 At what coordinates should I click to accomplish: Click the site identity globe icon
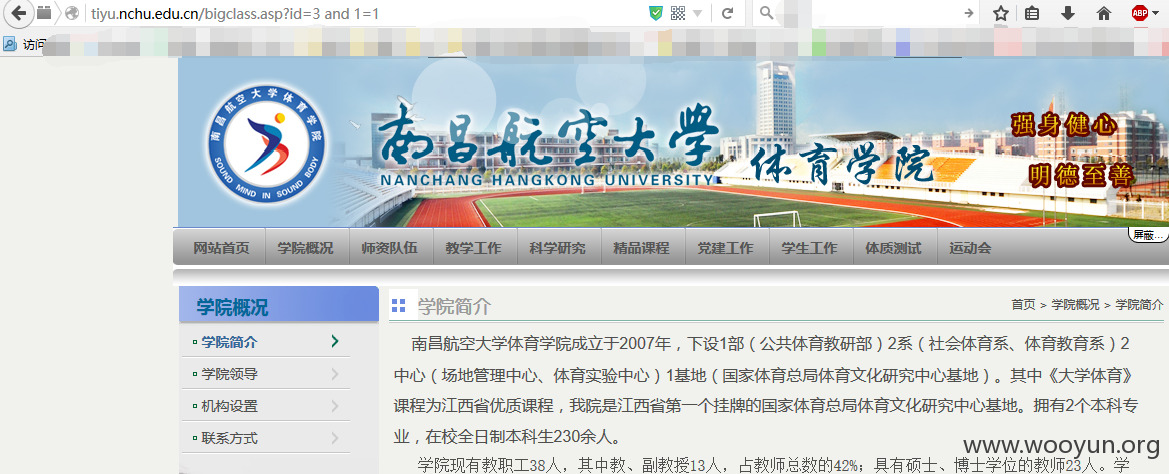pyautogui.click(x=72, y=13)
